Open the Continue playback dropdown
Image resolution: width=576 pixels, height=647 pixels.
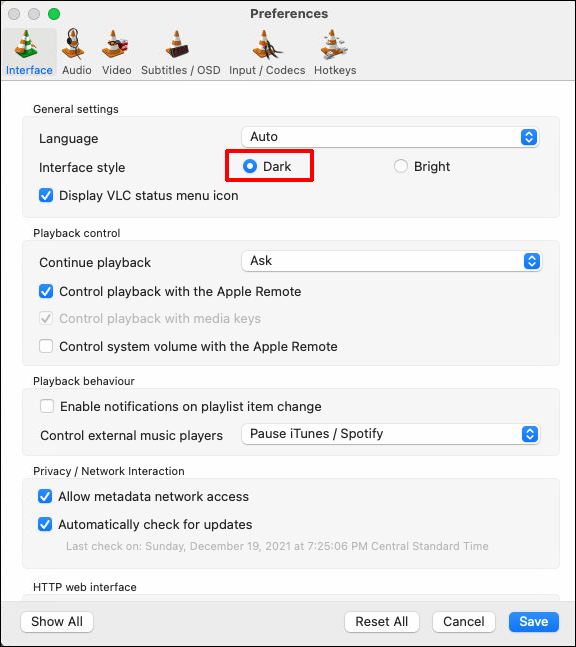coord(391,261)
